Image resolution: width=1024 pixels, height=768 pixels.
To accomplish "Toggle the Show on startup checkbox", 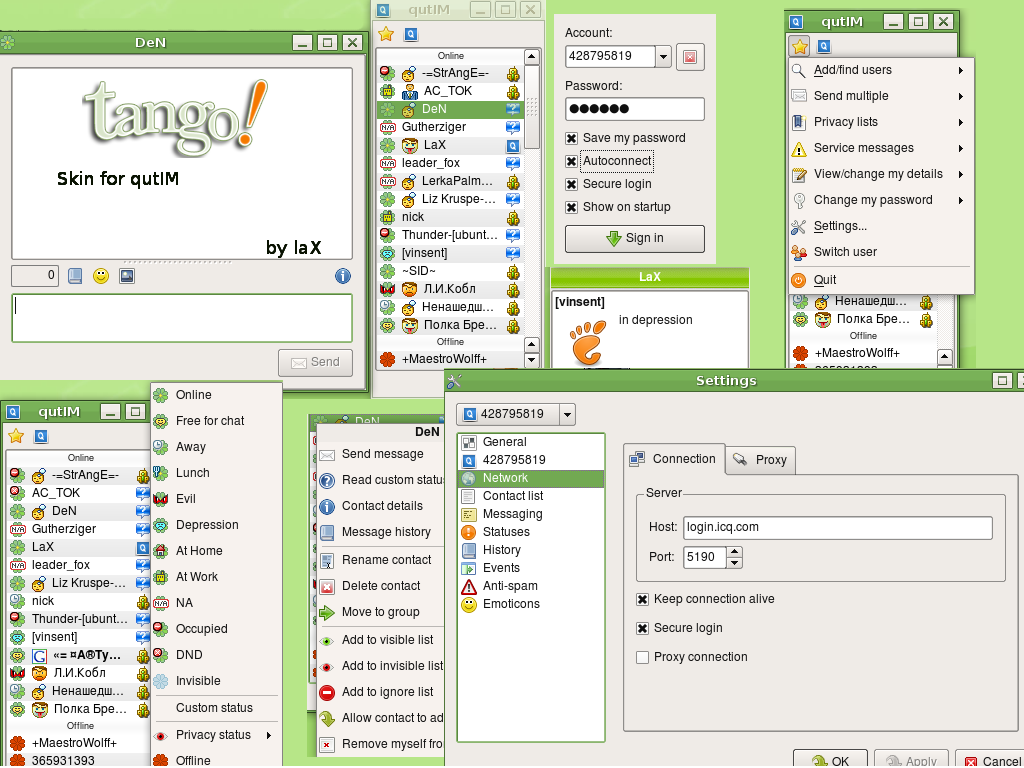I will pos(571,208).
